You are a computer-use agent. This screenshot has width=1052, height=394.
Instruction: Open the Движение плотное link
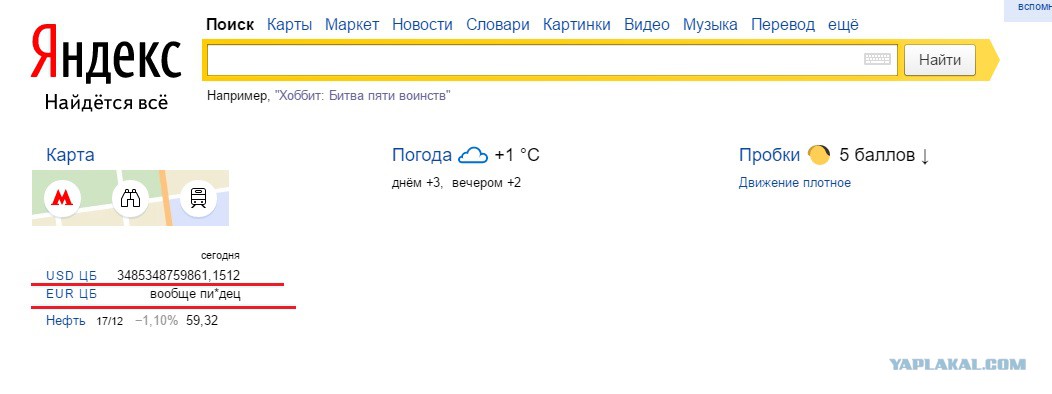click(795, 183)
